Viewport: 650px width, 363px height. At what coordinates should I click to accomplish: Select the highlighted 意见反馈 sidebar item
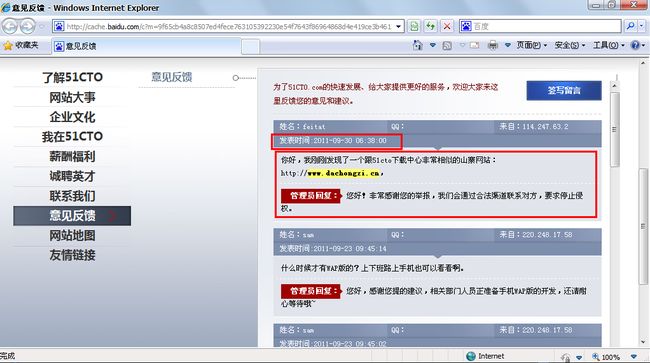tap(72, 216)
